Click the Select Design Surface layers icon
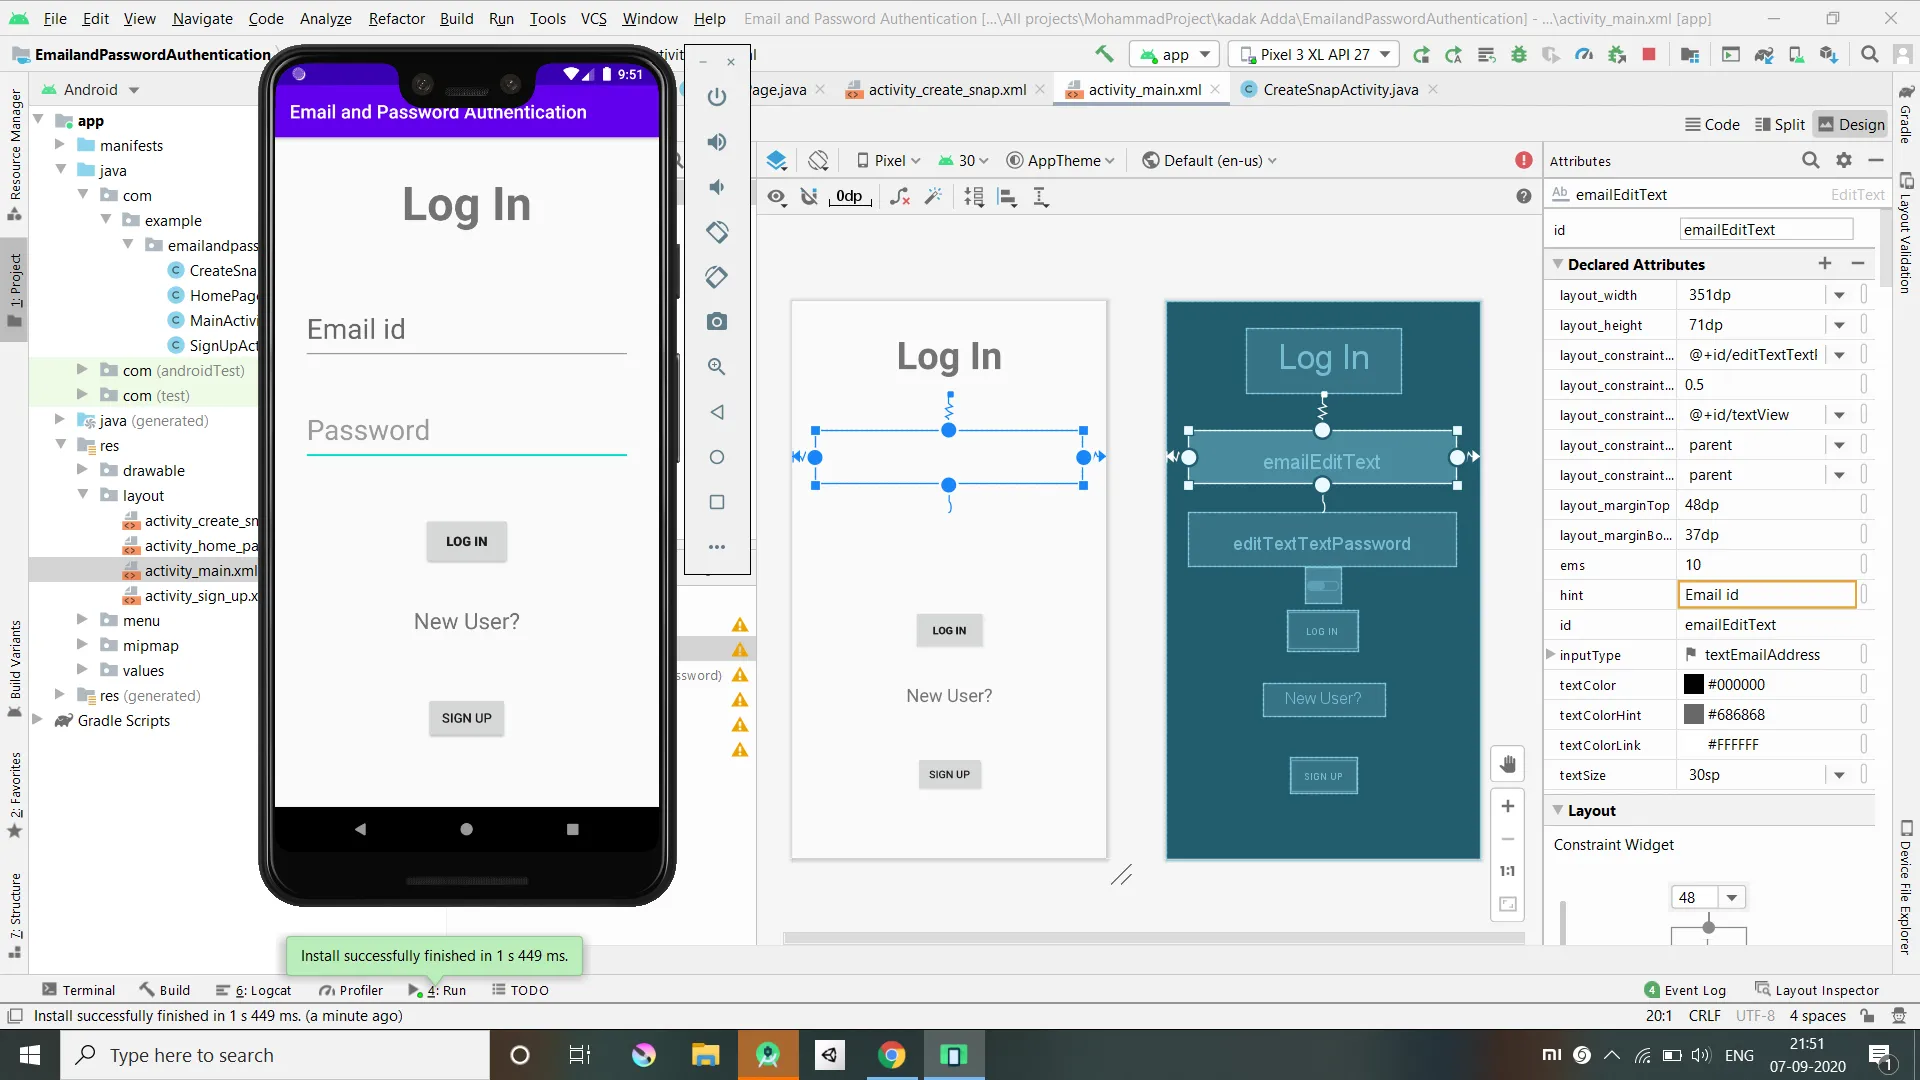The width and height of the screenshot is (1920, 1080). [x=777, y=160]
